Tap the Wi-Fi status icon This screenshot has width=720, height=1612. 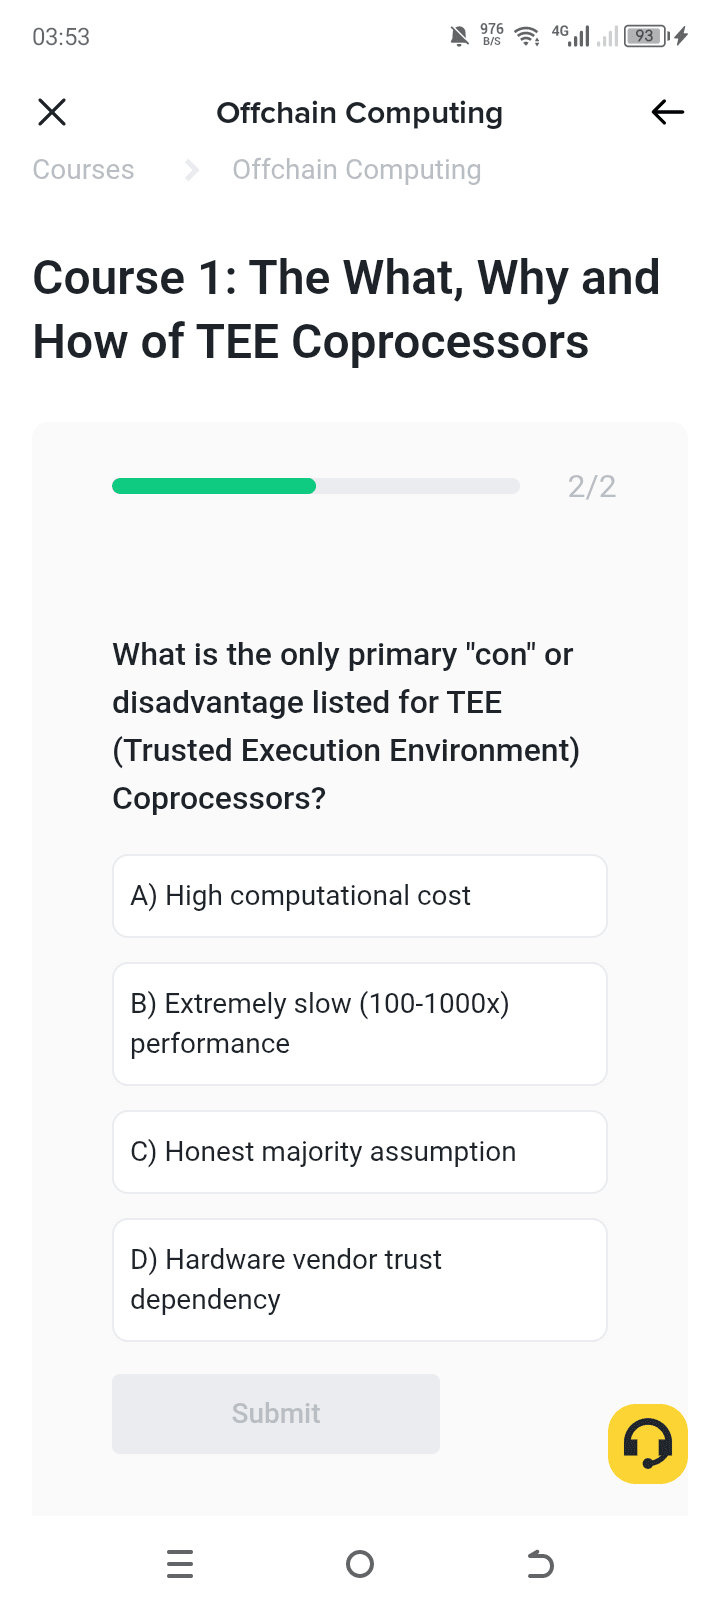click(526, 37)
